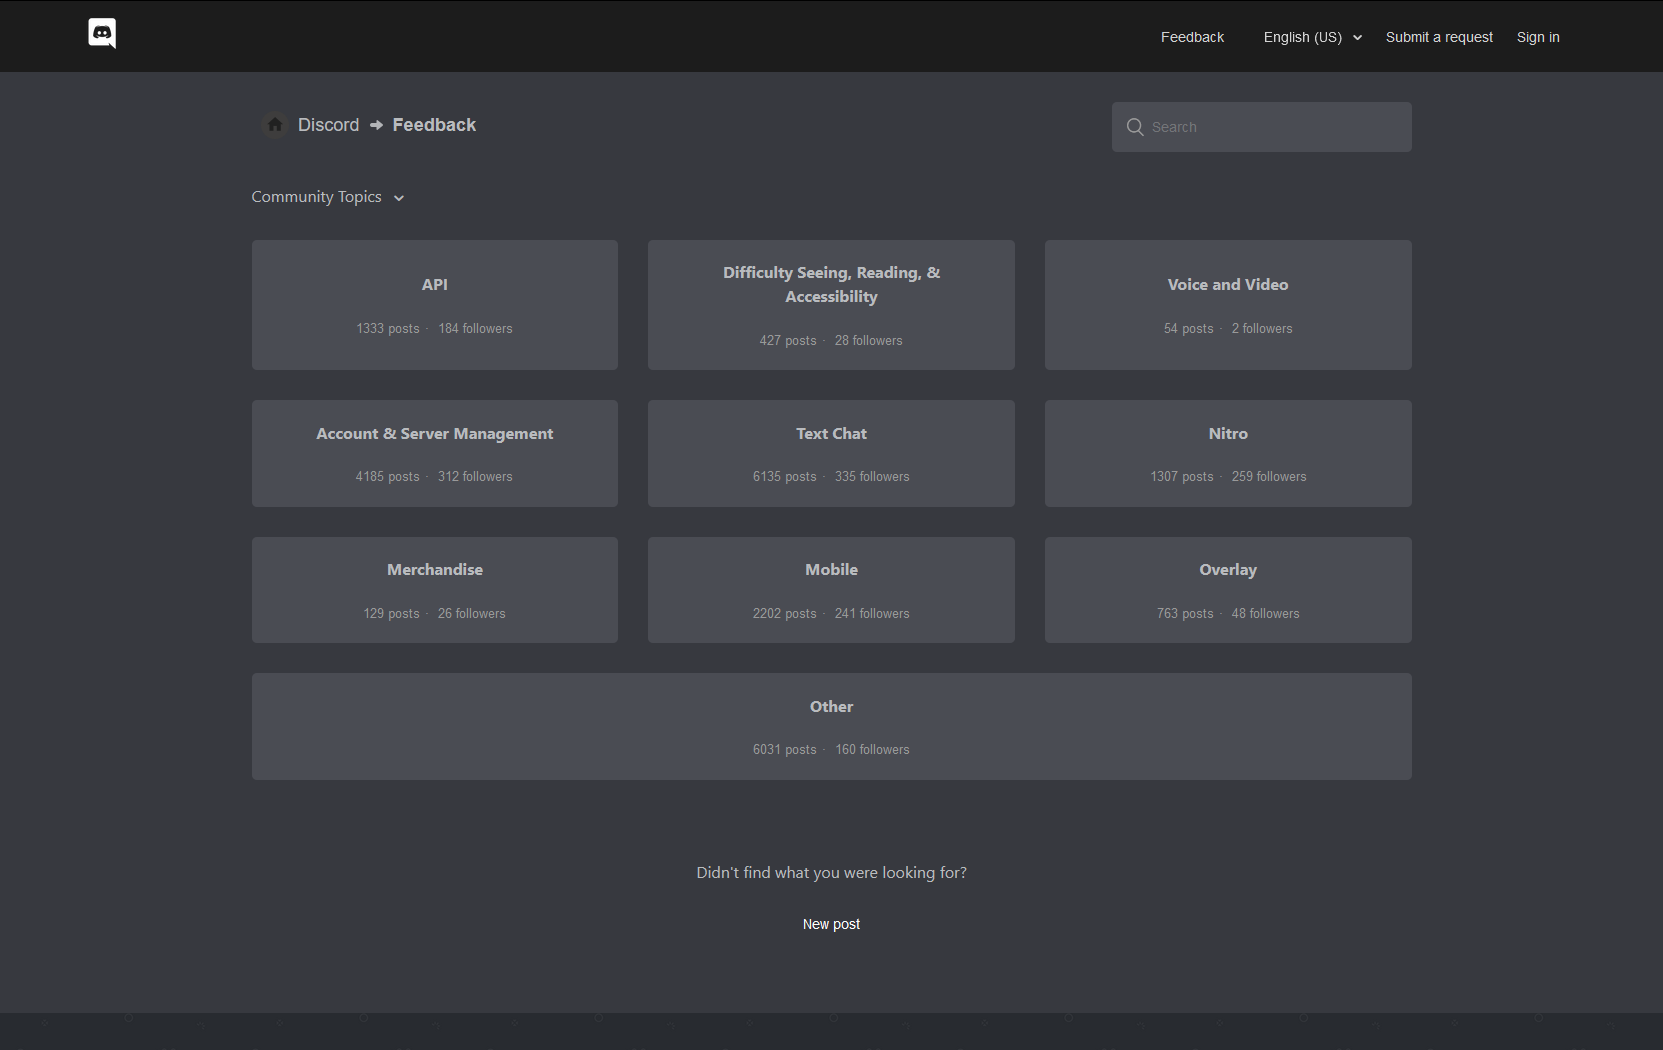Open the API topic card
The image size is (1663, 1050).
435,305
